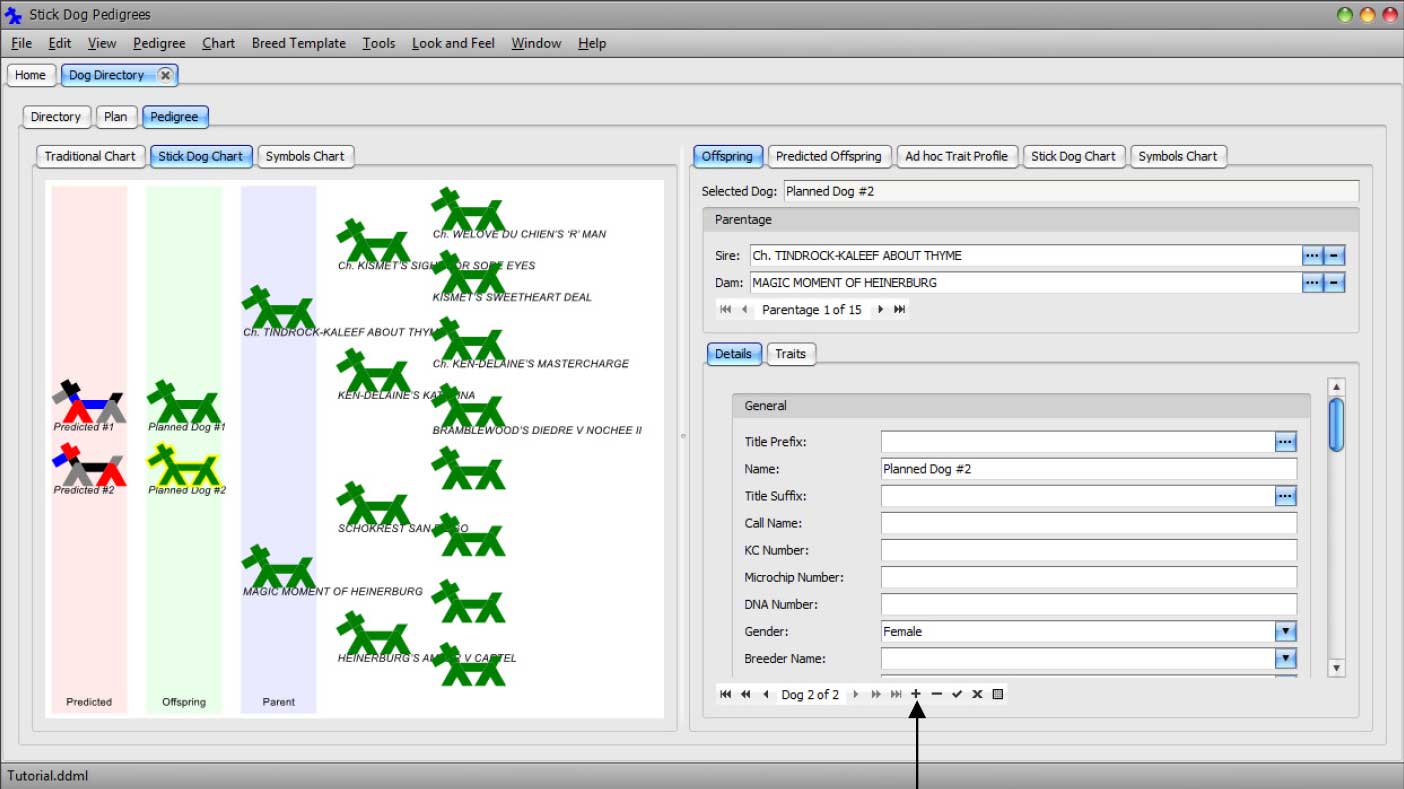Screen dimensions: 1404x789
Task: Switch to the Traits tab
Action: 790,354
